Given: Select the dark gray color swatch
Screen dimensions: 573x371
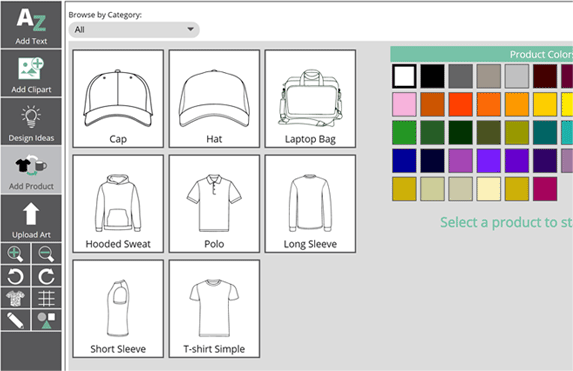Looking at the screenshot, I should coord(460,76).
